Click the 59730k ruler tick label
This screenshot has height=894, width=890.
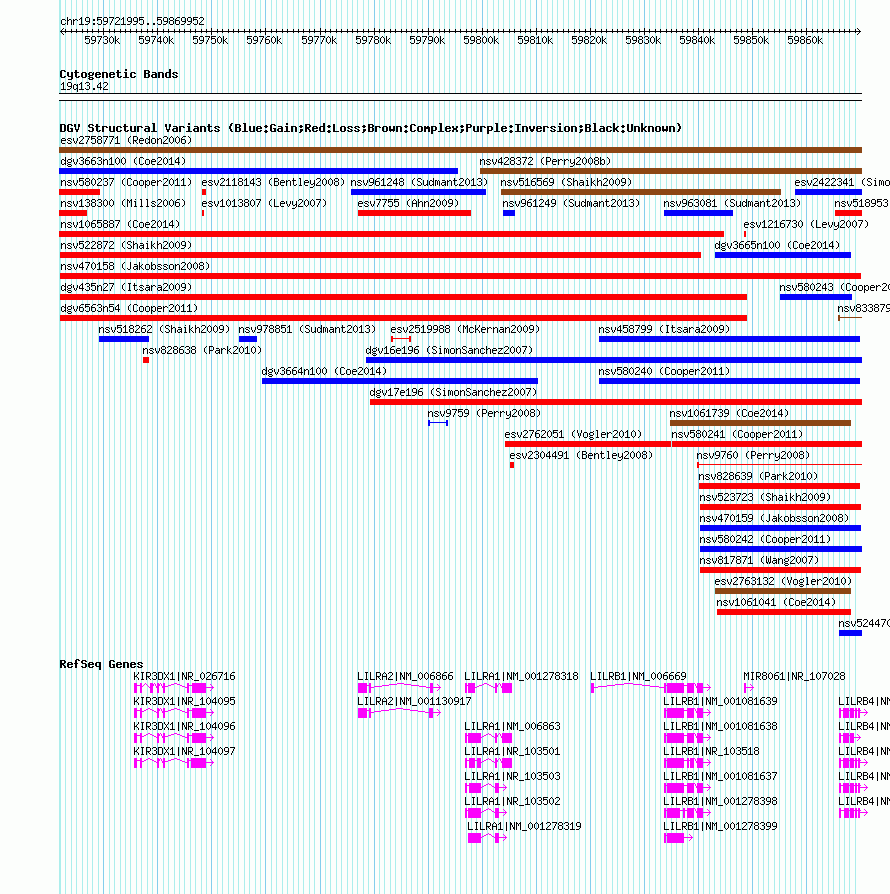[x=102, y=40]
